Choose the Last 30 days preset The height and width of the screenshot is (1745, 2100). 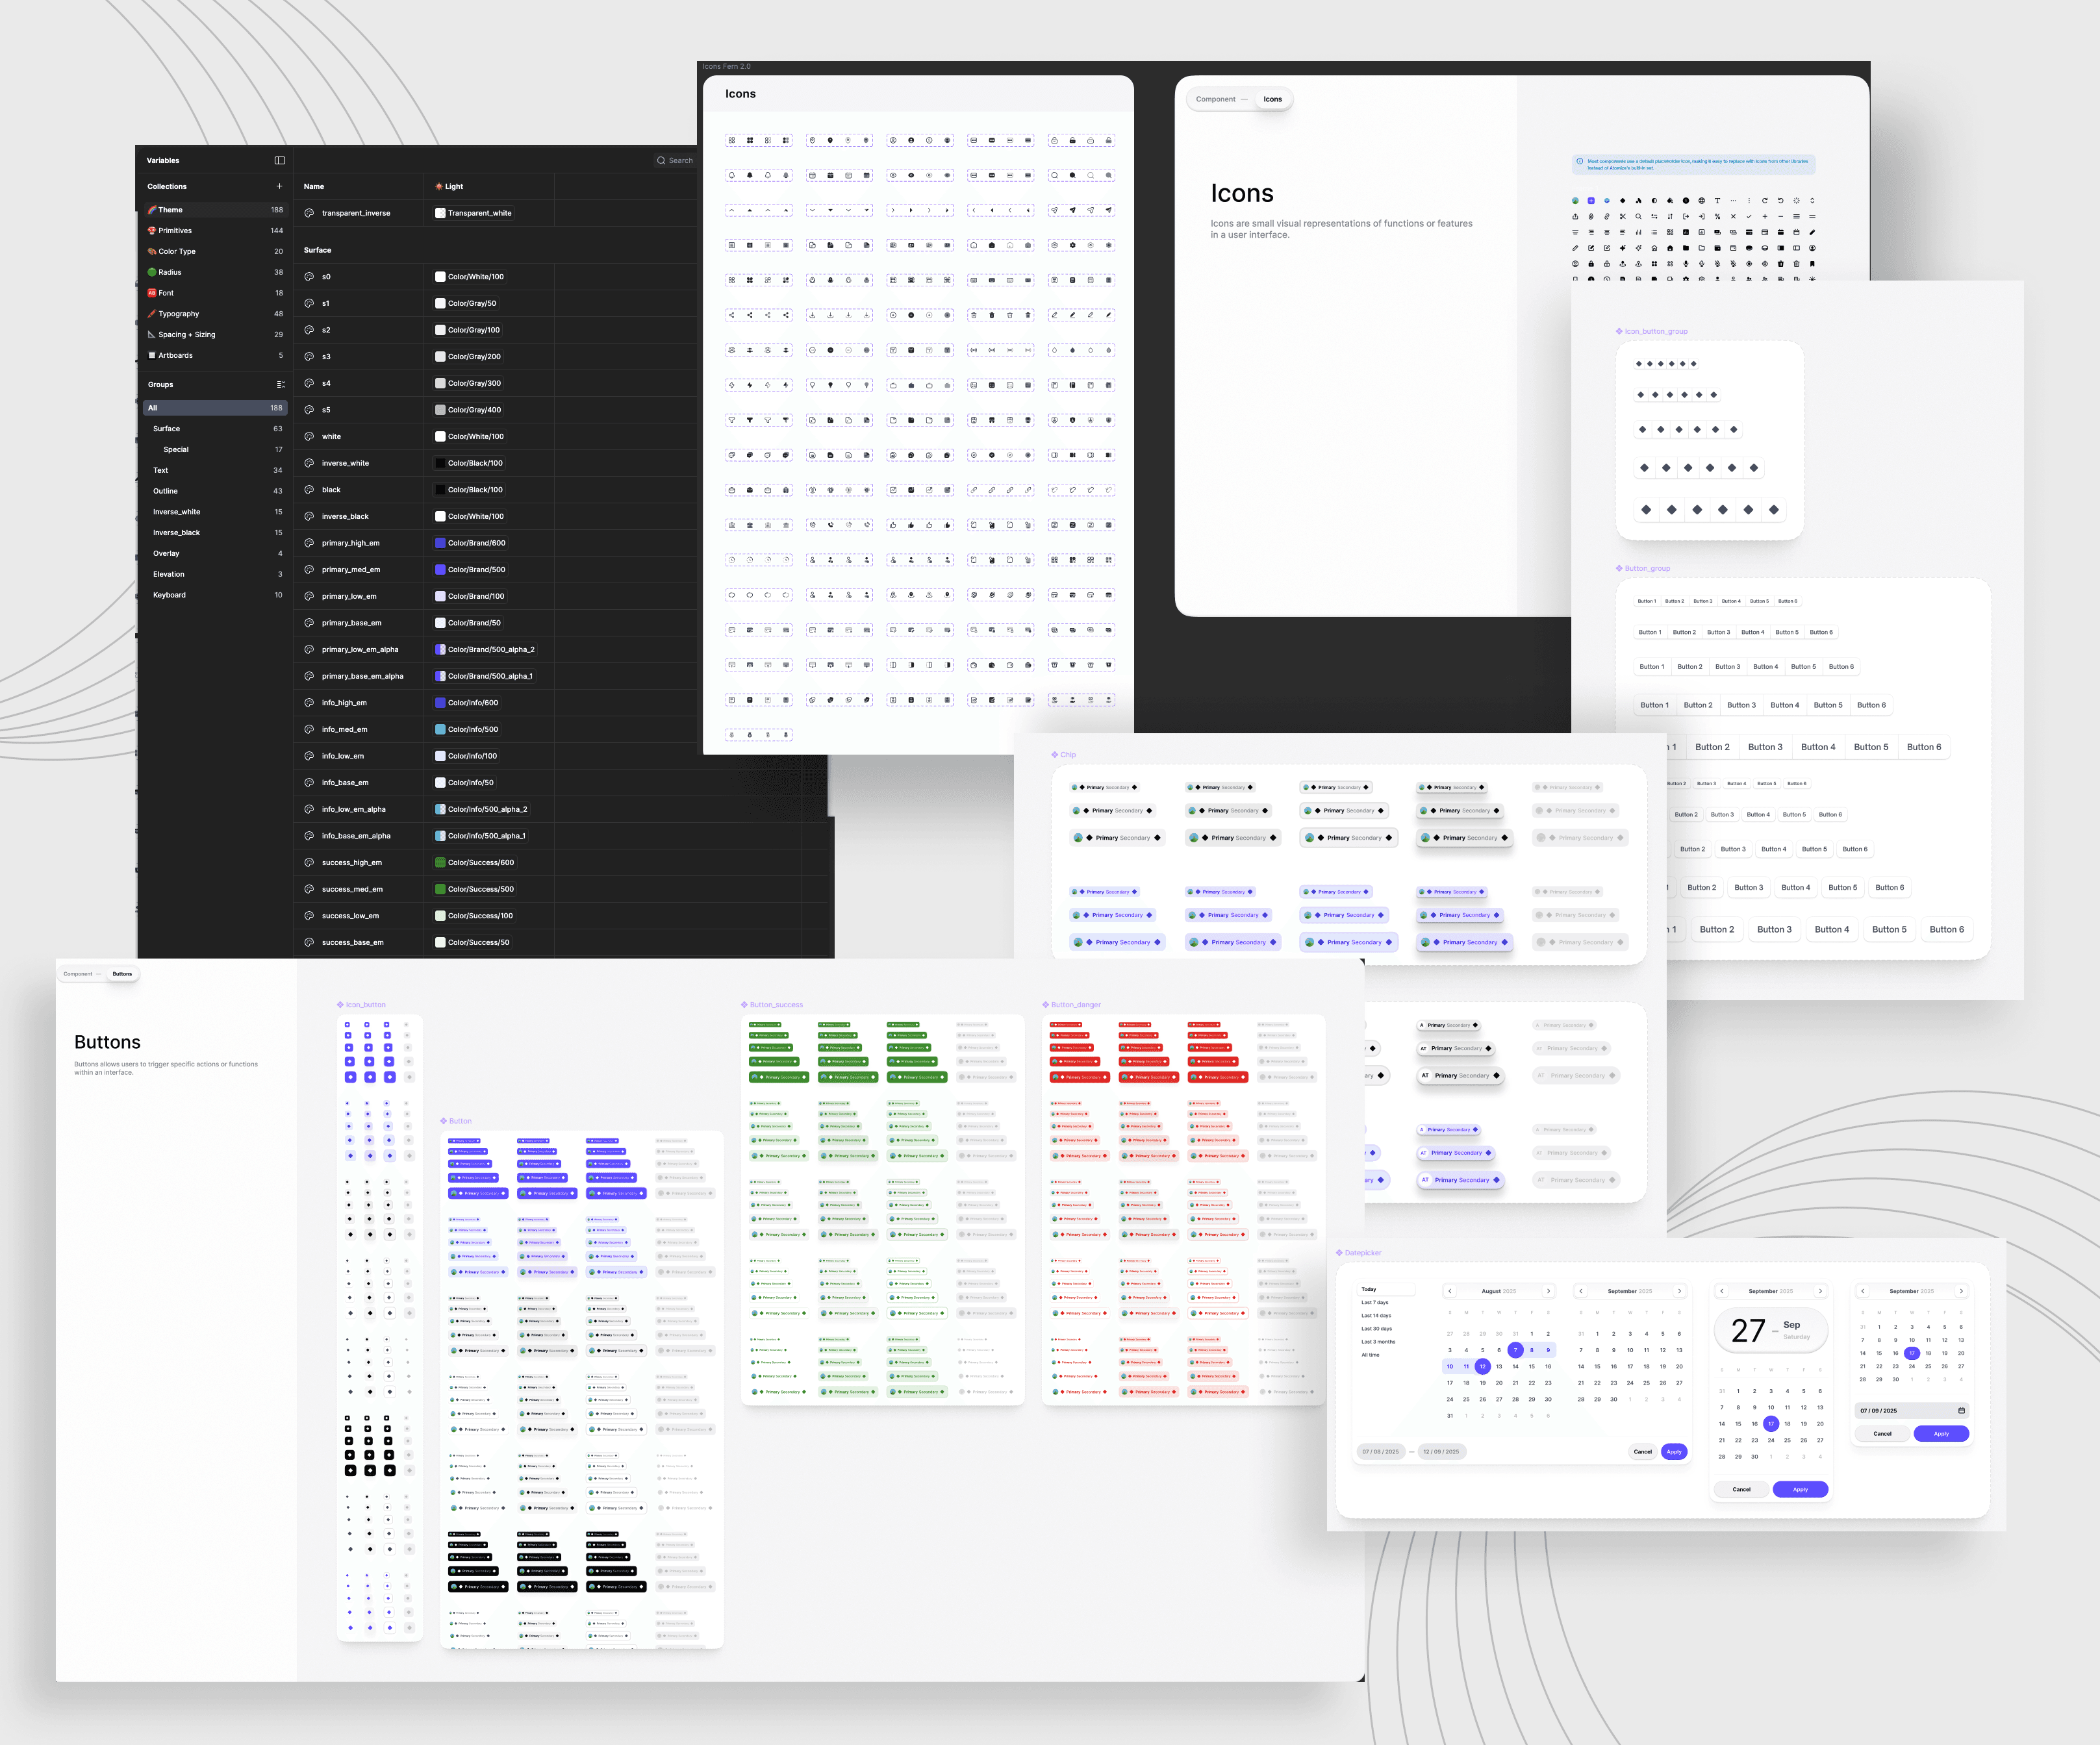pos(1376,1329)
